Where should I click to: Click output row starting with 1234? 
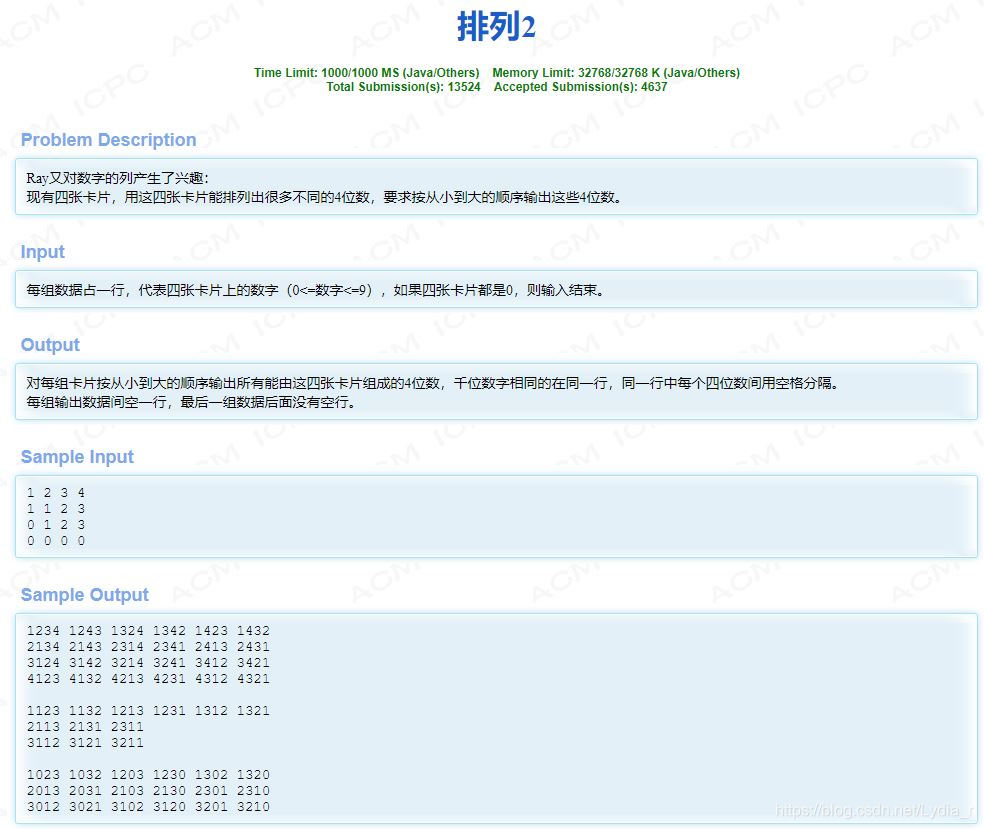click(148, 631)
